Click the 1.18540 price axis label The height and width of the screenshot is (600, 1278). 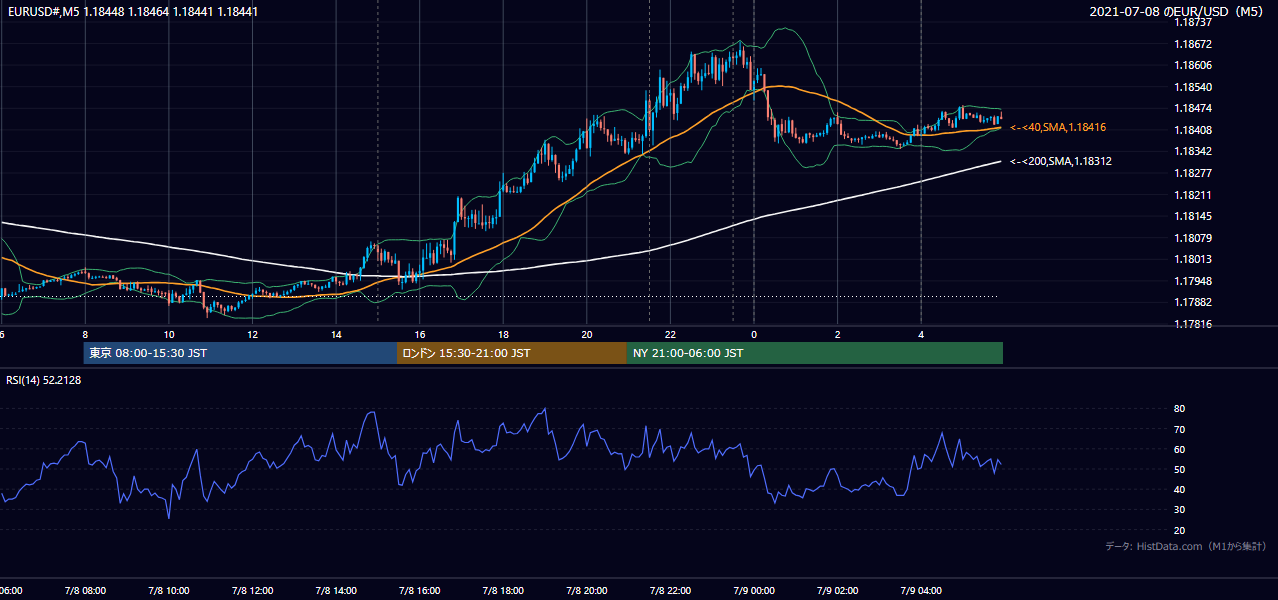coord(1193,87)
